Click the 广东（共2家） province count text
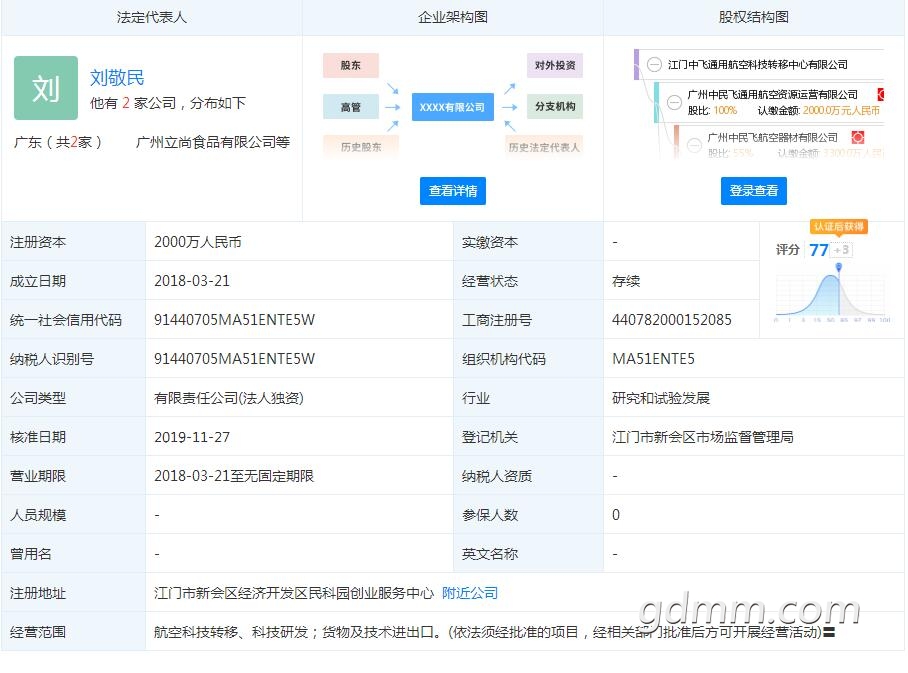This screenshot has width=908, height=673. [58, 142]
